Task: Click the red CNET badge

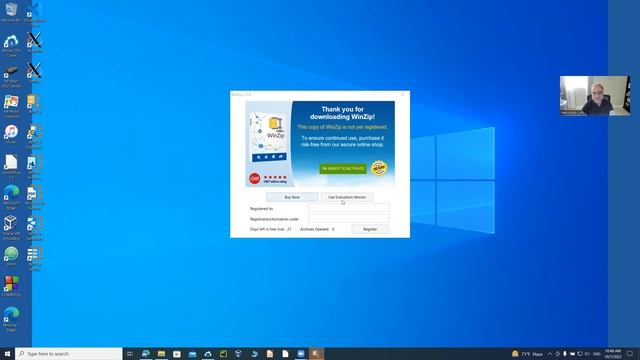Action: (254, 178)
